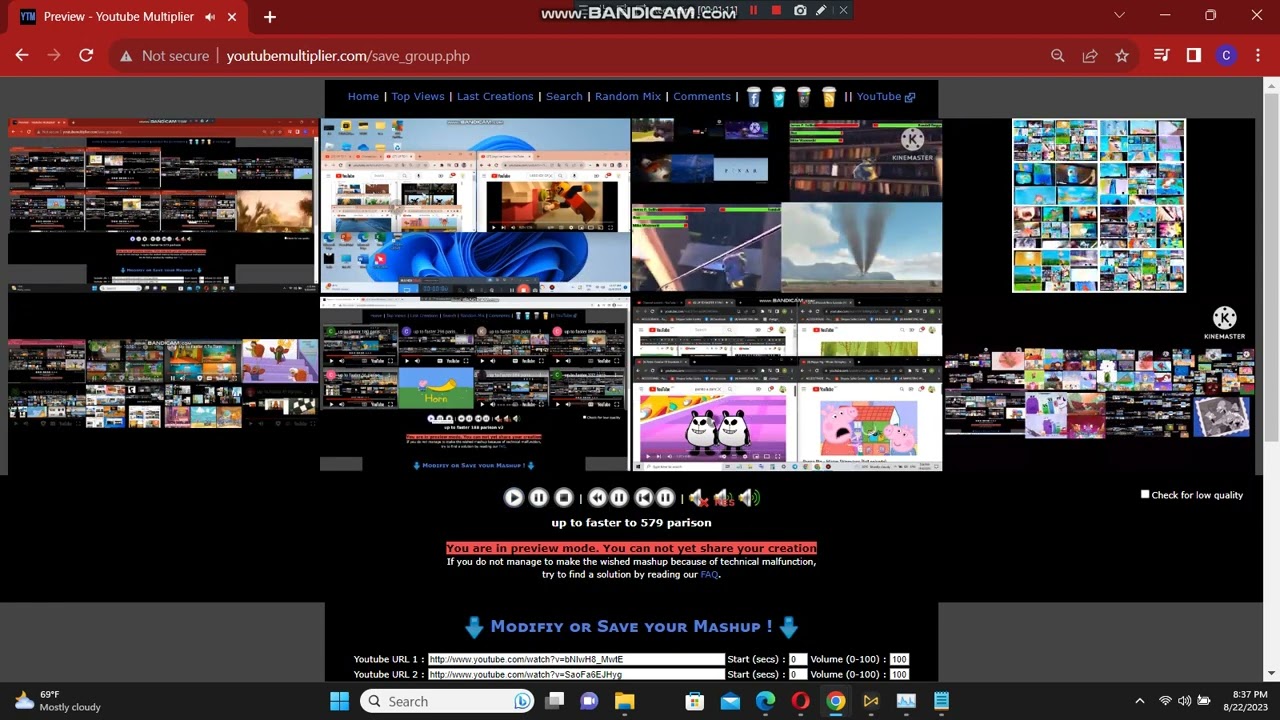The width and height of the screenshot is (1280, 720).
Task: Click the KineMaster video at top
Action: [786, 205]
